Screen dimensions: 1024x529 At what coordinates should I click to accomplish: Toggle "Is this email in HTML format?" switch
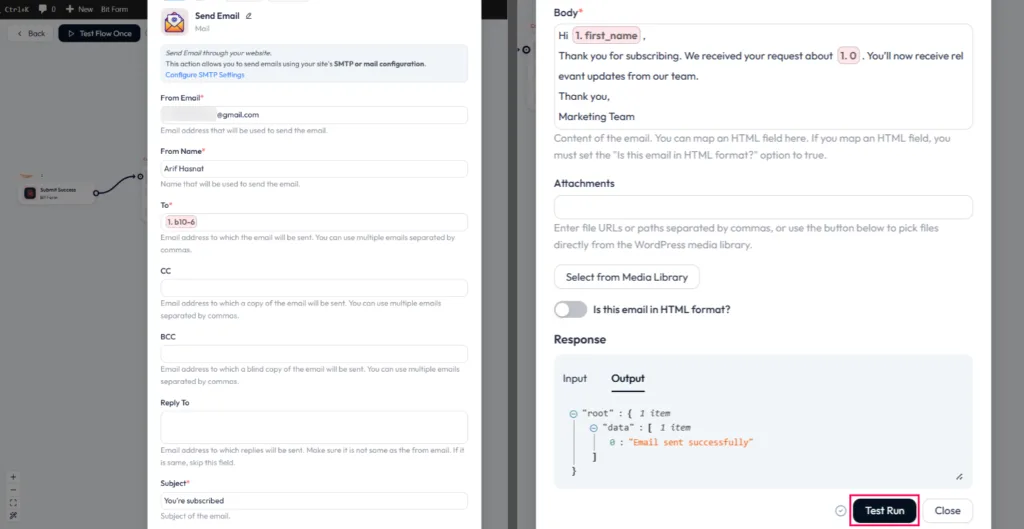click(x=570, y=310)
